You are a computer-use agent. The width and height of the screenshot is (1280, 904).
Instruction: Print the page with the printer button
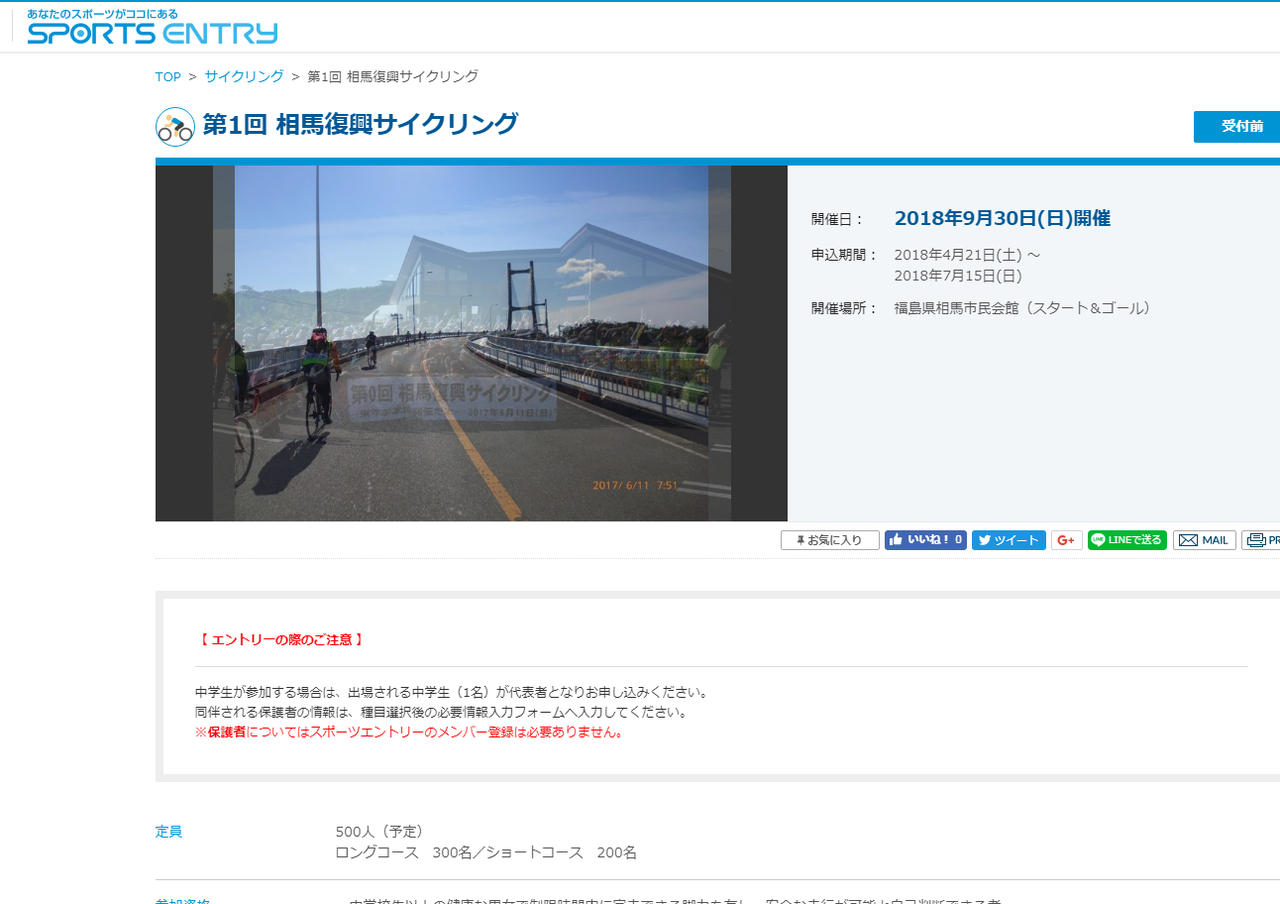click(x=1262, y=540)
